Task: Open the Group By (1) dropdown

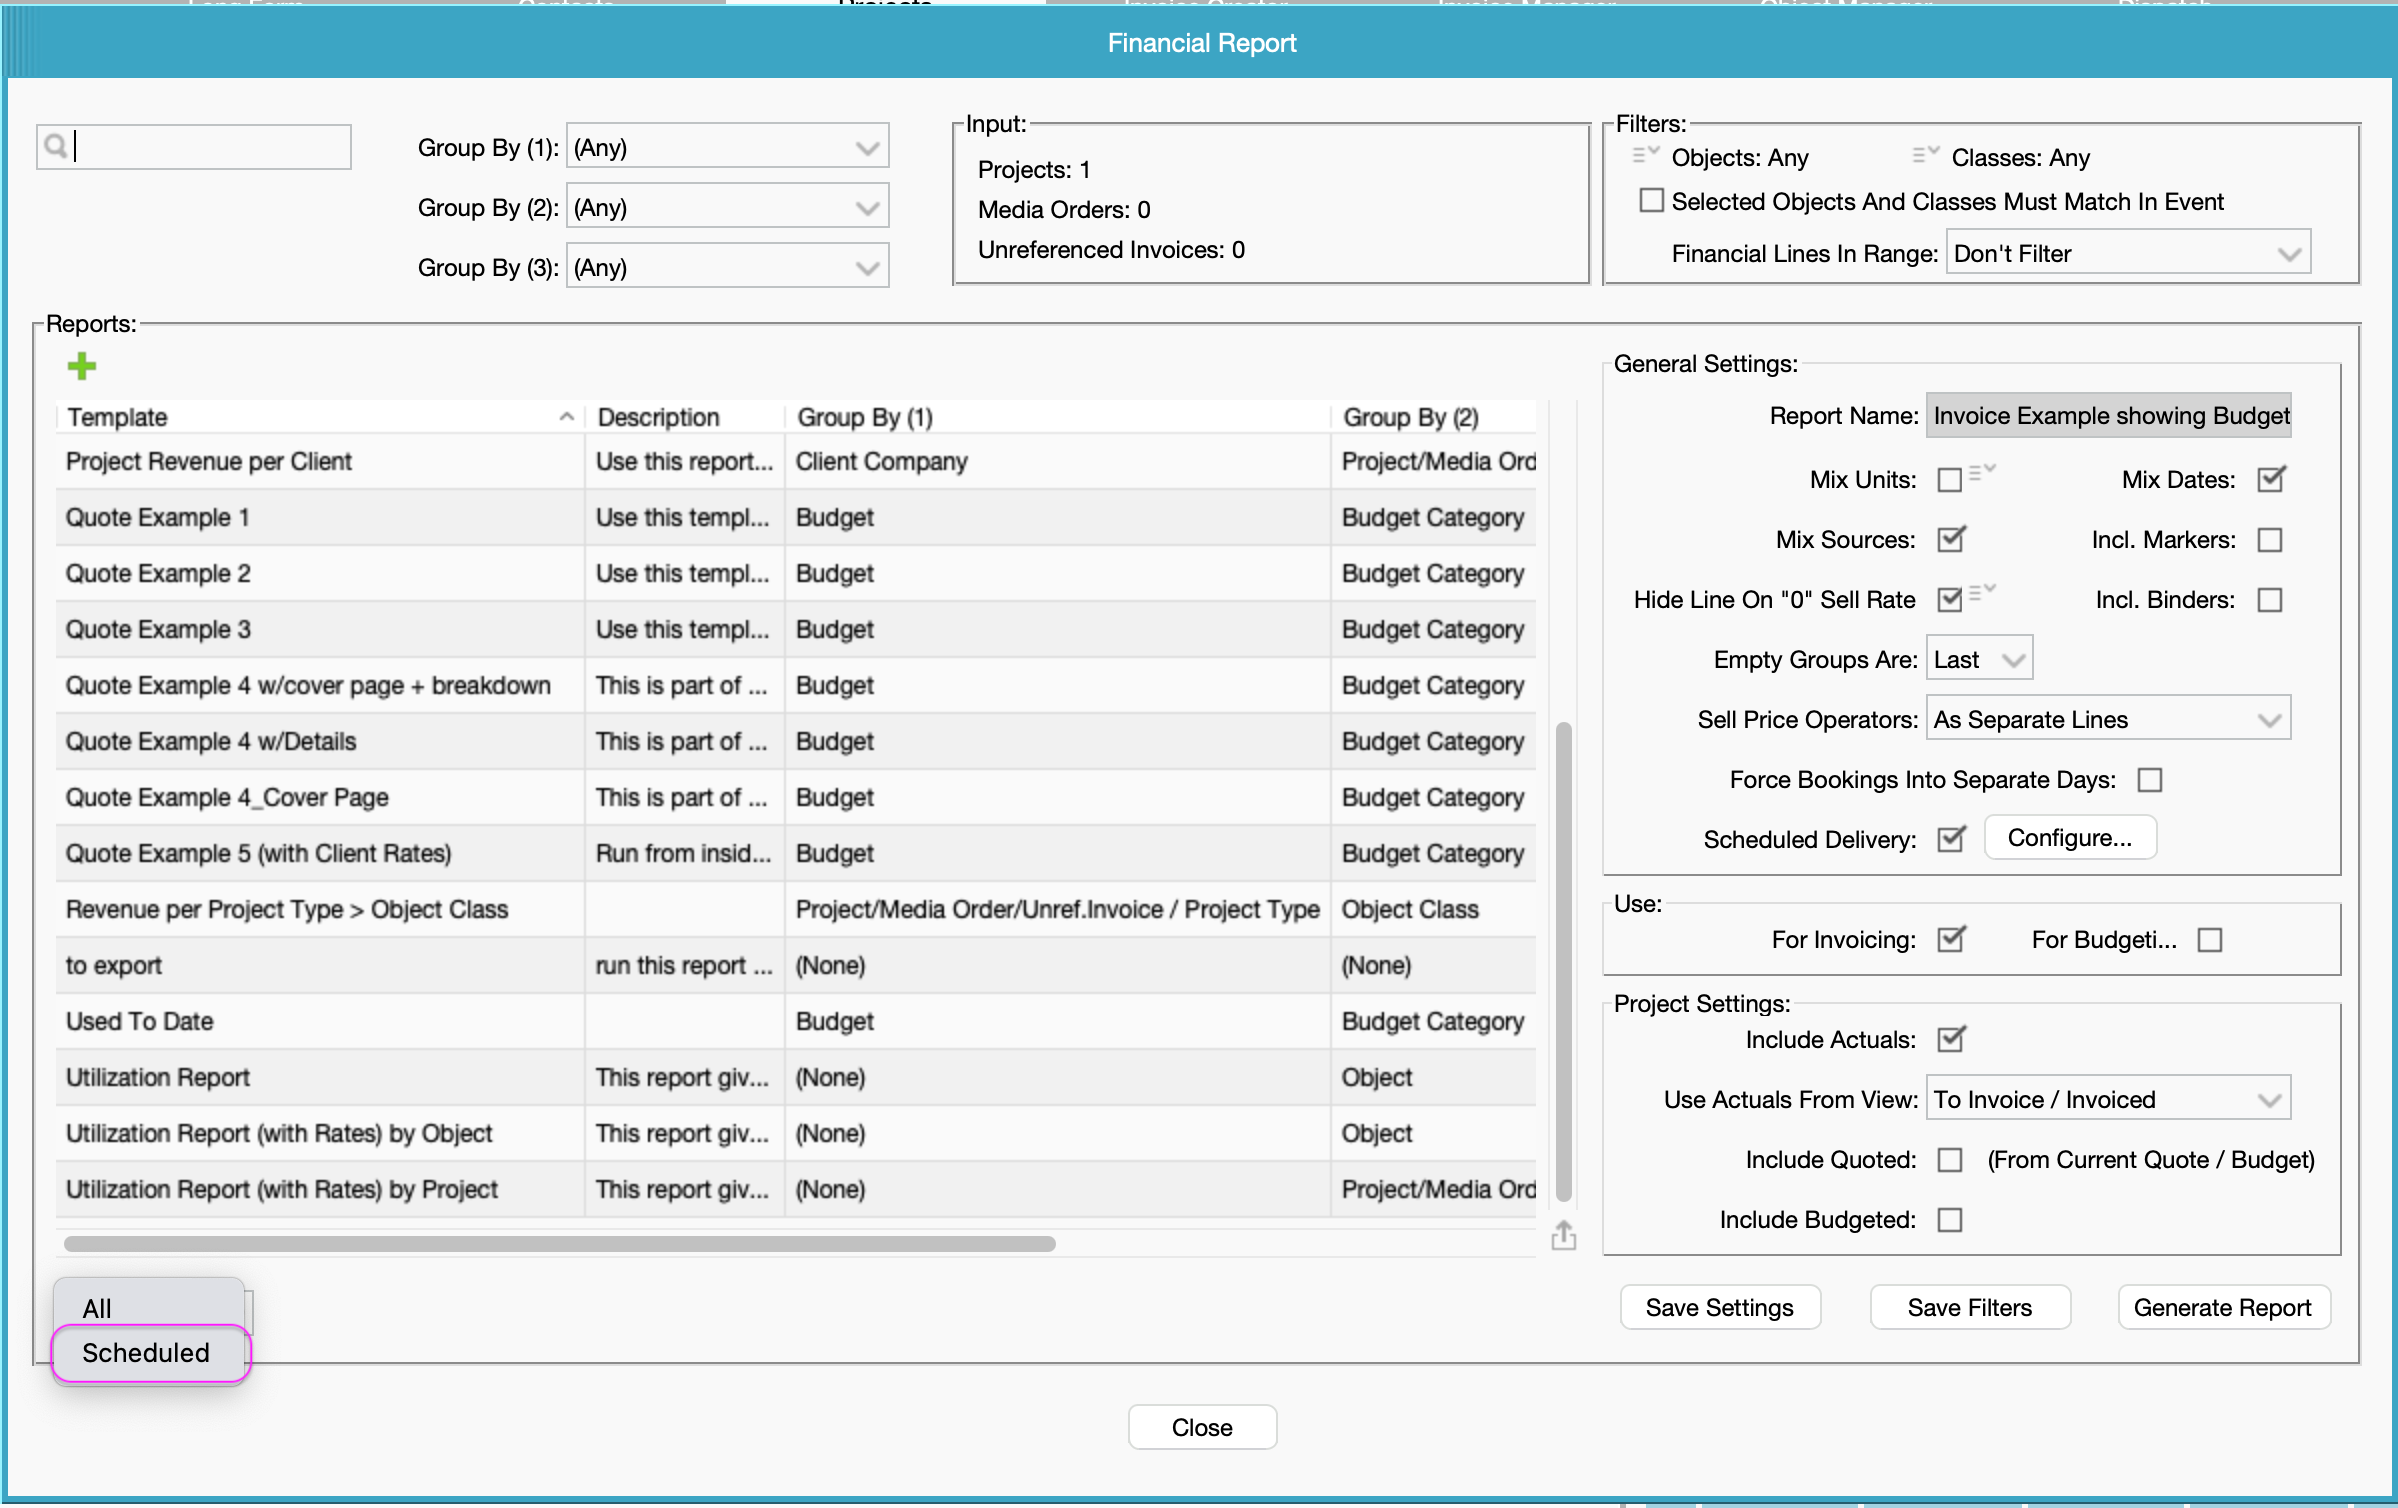Action: (728, 147)
